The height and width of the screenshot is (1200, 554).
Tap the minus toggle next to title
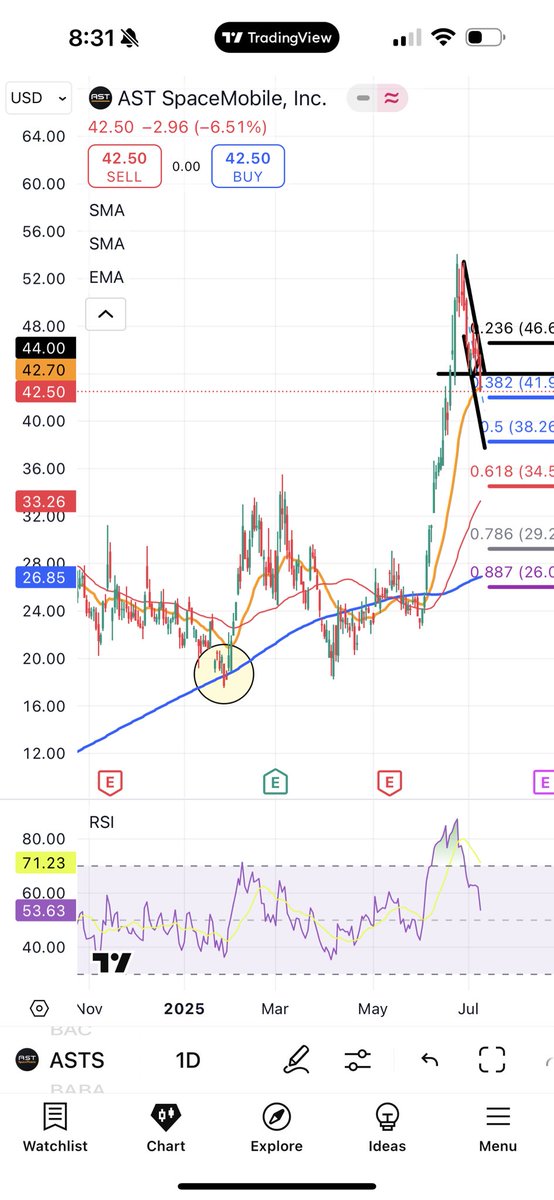(x=361, y=98)
